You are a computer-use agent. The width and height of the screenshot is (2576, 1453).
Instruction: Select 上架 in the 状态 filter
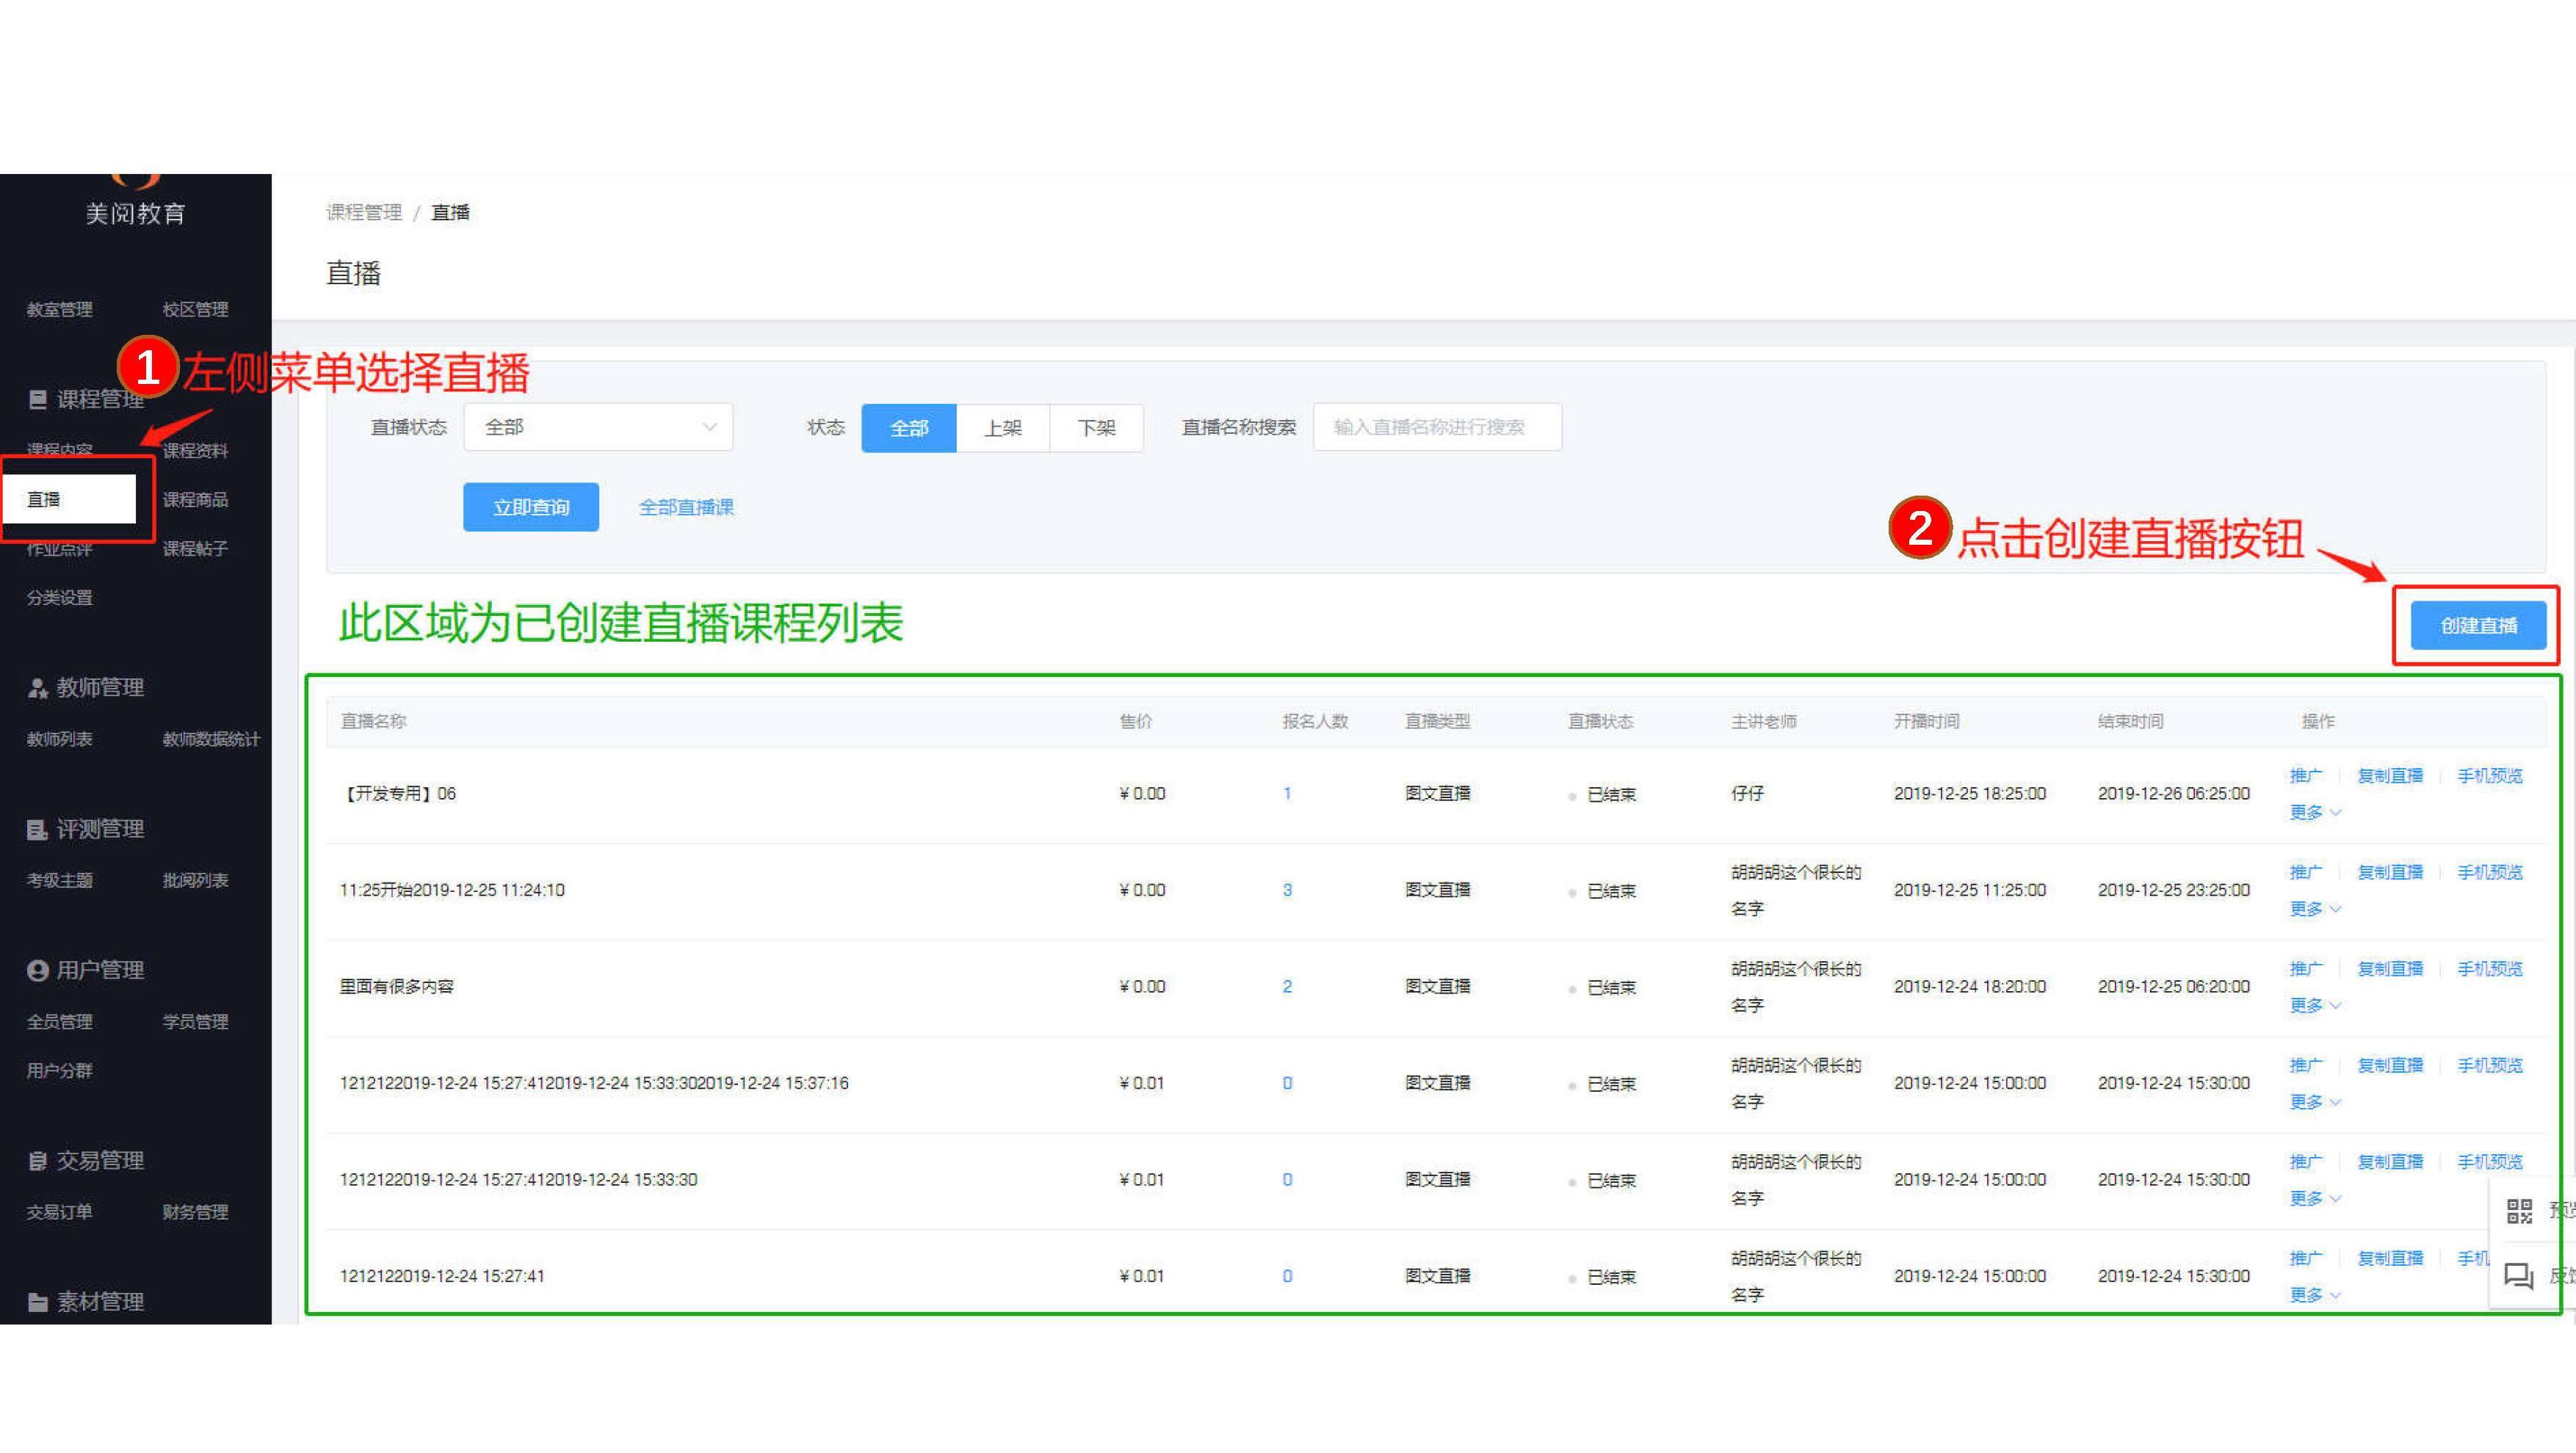[x=1003, y=428]
